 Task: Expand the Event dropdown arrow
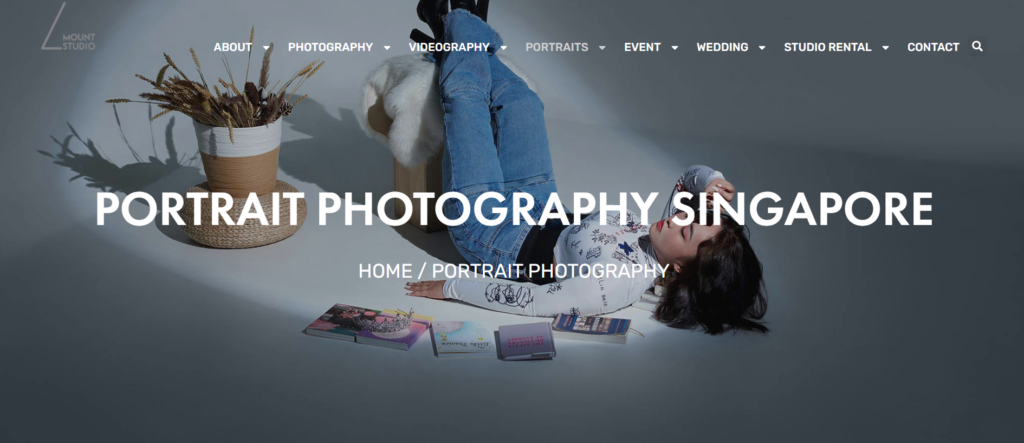[675, 47]
